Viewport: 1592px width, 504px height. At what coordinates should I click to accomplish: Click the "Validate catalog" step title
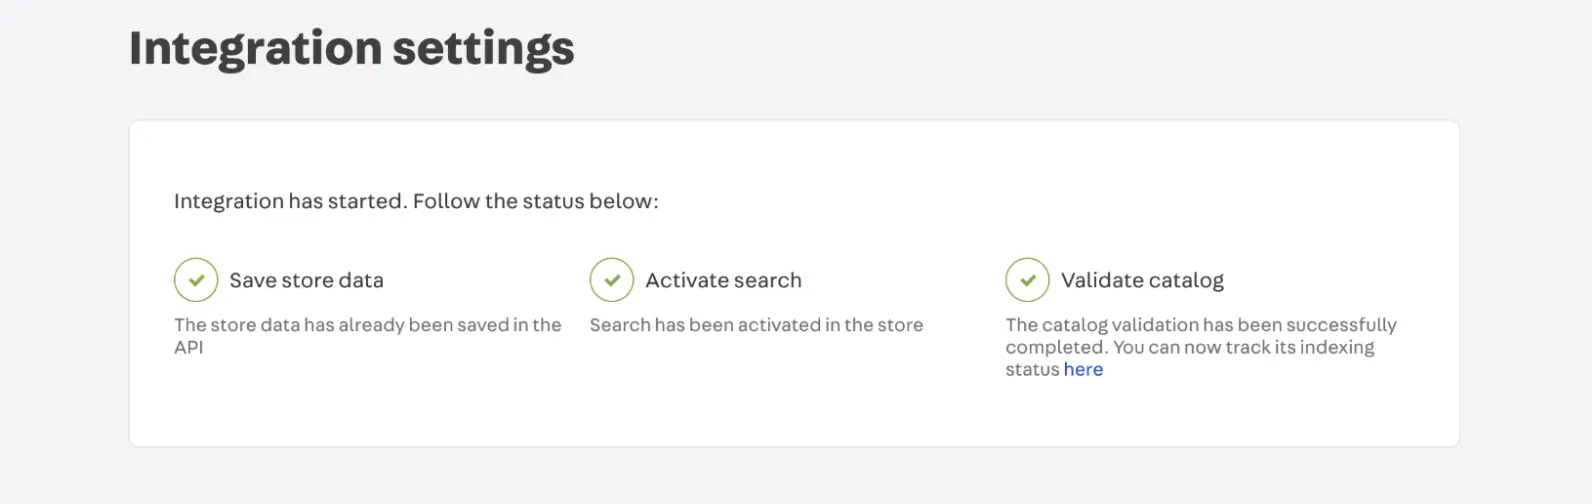point(1142,280)
